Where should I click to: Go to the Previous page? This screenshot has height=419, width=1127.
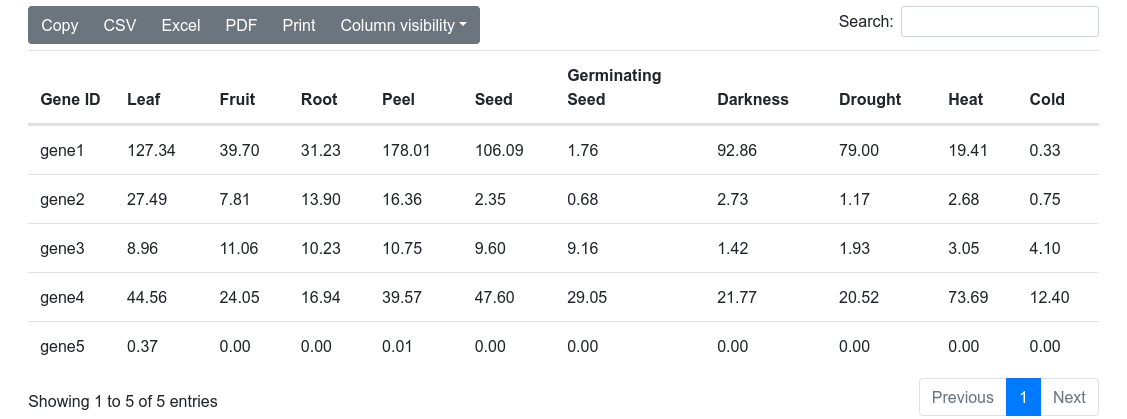pyautogui.click(x=962, y=397)
